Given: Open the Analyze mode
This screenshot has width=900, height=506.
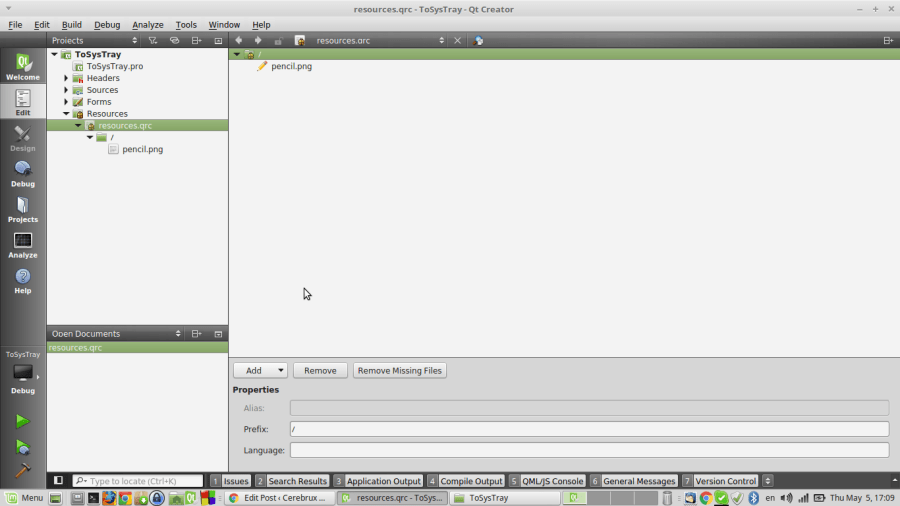Looking at the screenshot, I should [x=23, y=245].
